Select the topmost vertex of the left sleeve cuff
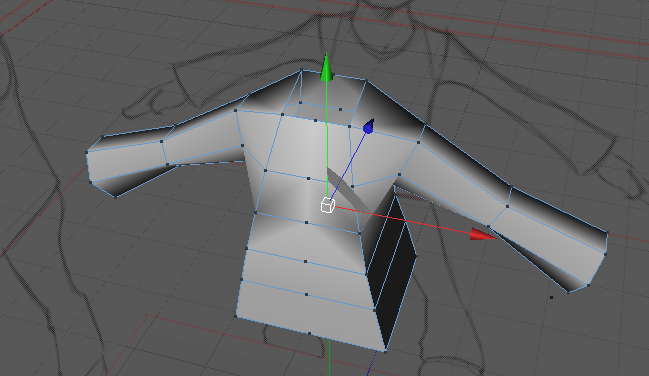649x376 pixels. click(x=103, y=136)
